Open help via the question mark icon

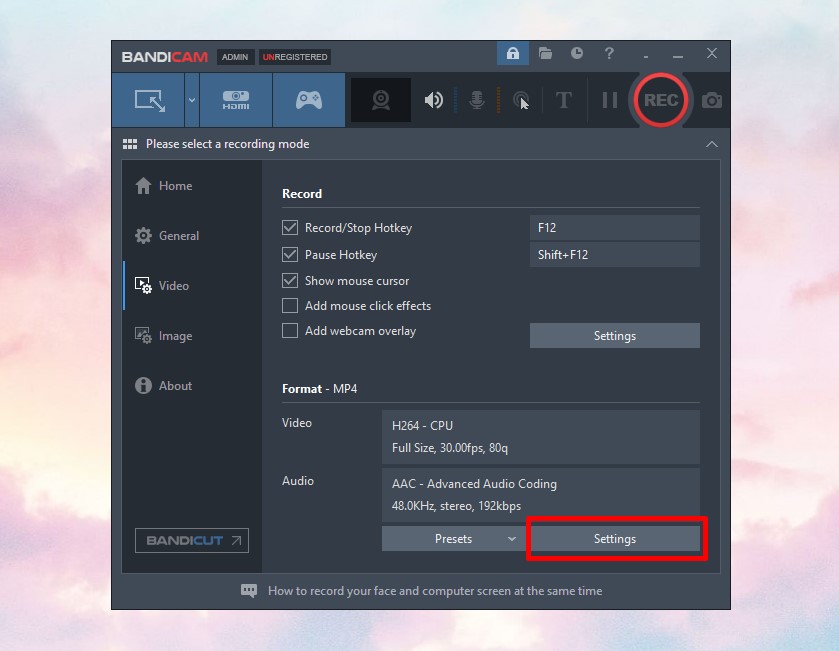(609, 53)
